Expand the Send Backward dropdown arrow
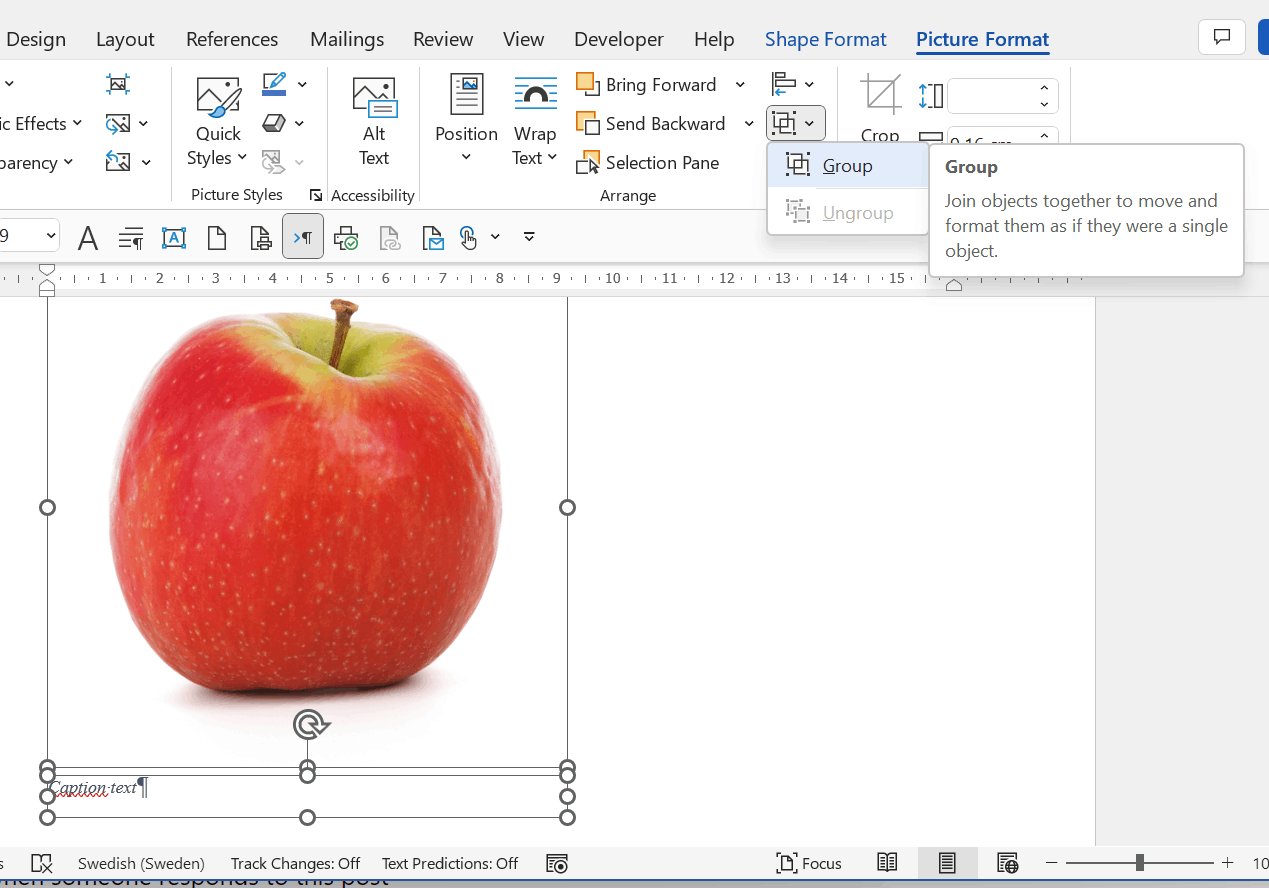This screenshot has height=888, width=1269. pyautogui.click(x=749, y=124)
